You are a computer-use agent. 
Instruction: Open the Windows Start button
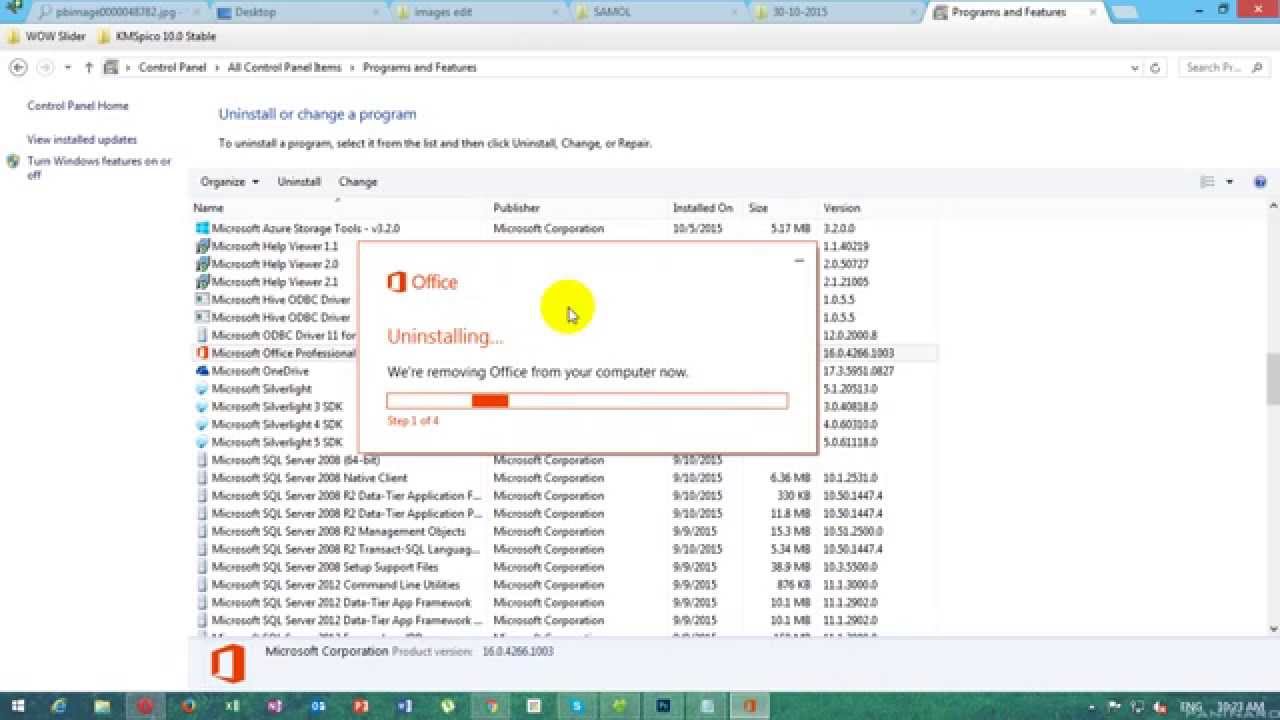pos(17,706)
